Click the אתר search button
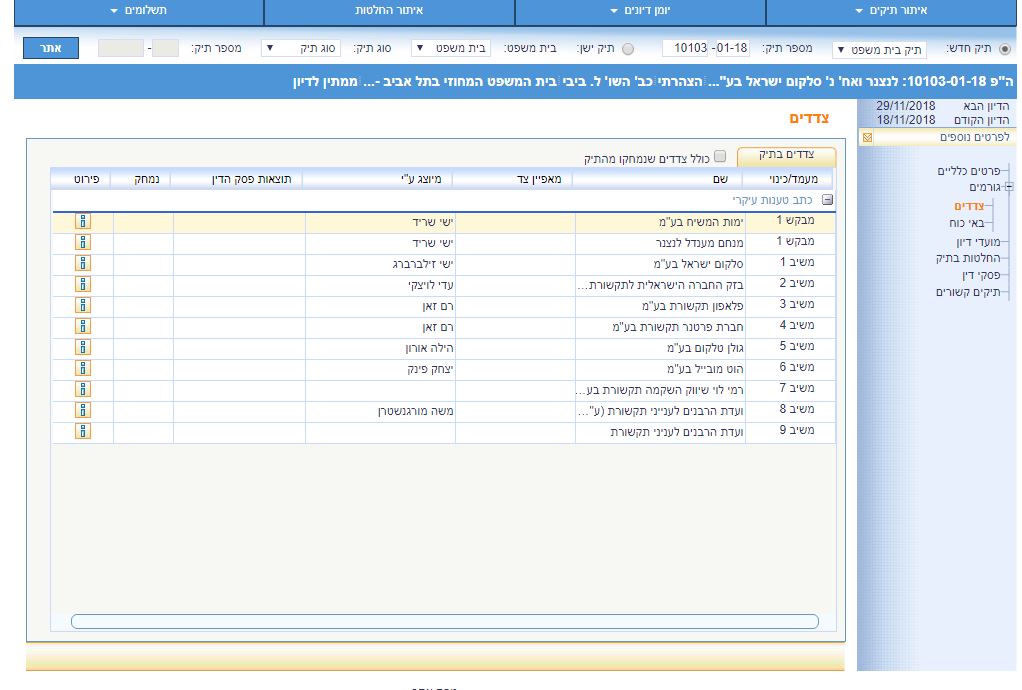This screenshot has height=690, width=1022. click(x=51, y=48)
